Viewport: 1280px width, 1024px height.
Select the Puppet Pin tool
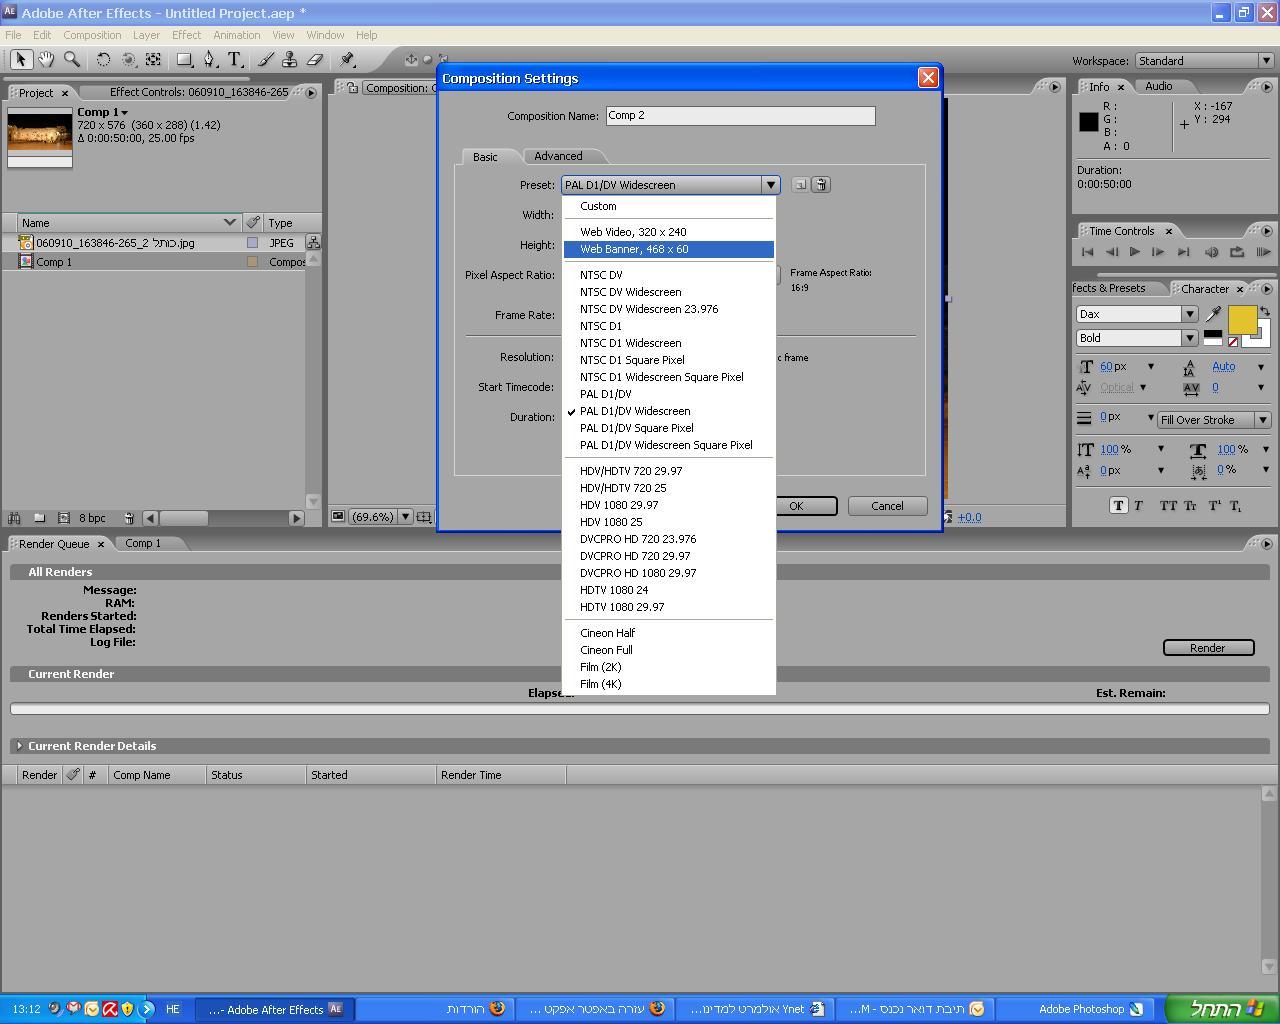tap(347, 60)
